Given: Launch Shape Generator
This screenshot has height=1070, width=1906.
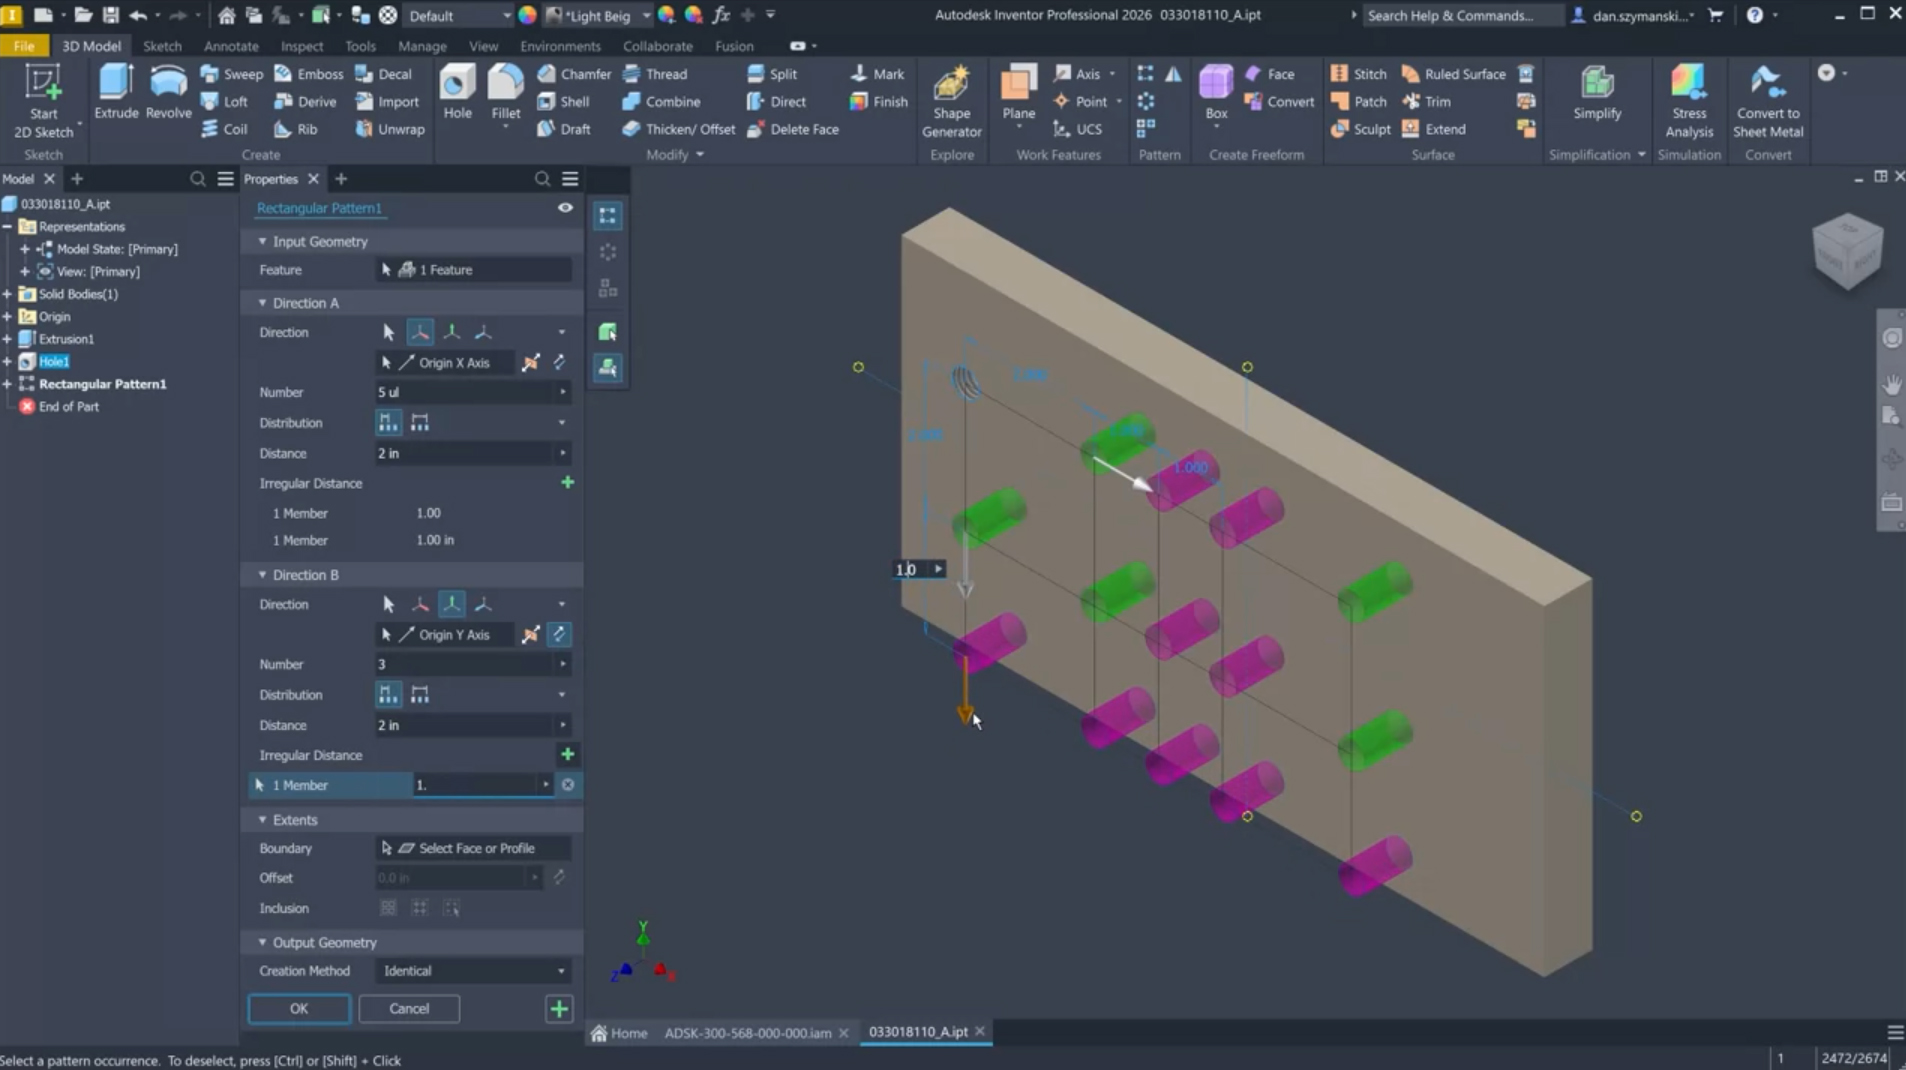Looking at the screenshot, I should [x=951, y=101].
